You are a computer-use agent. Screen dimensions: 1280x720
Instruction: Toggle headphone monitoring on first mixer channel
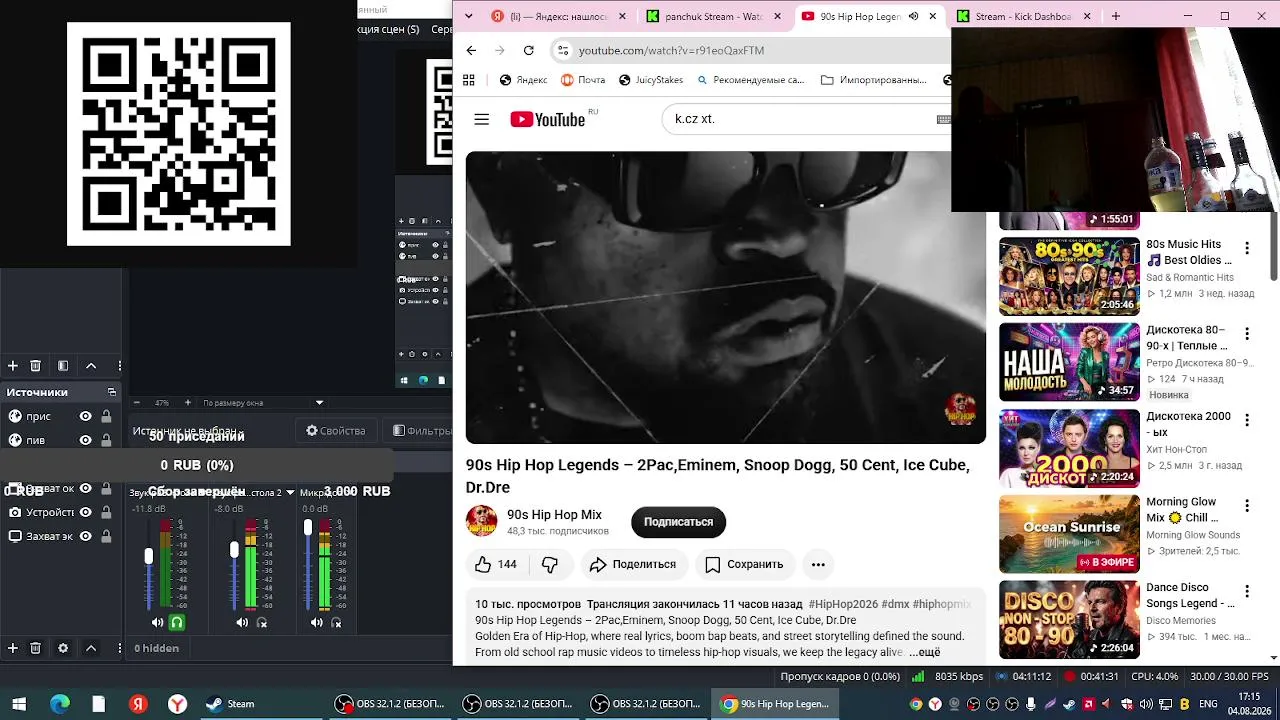tap(177, 622)
